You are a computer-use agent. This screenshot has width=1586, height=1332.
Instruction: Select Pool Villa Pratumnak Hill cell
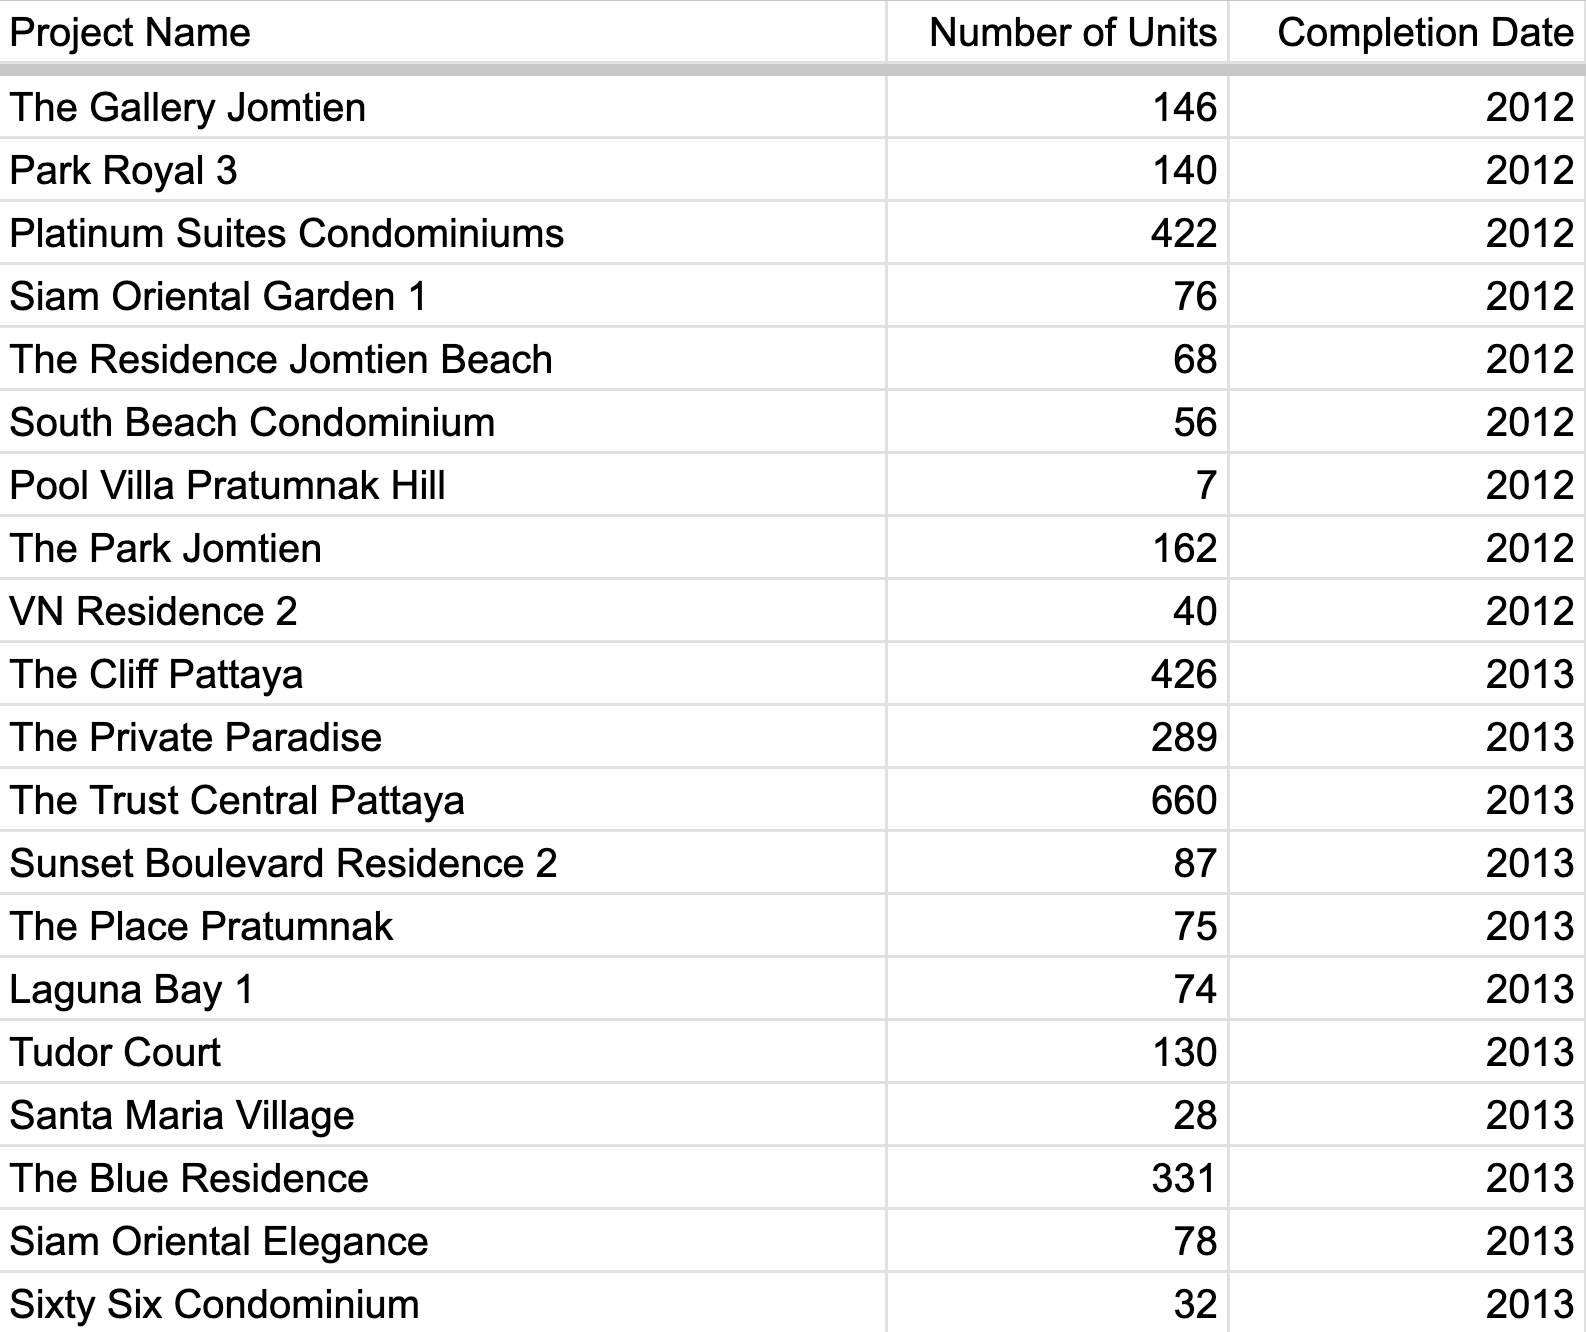(x=442, y=485)
